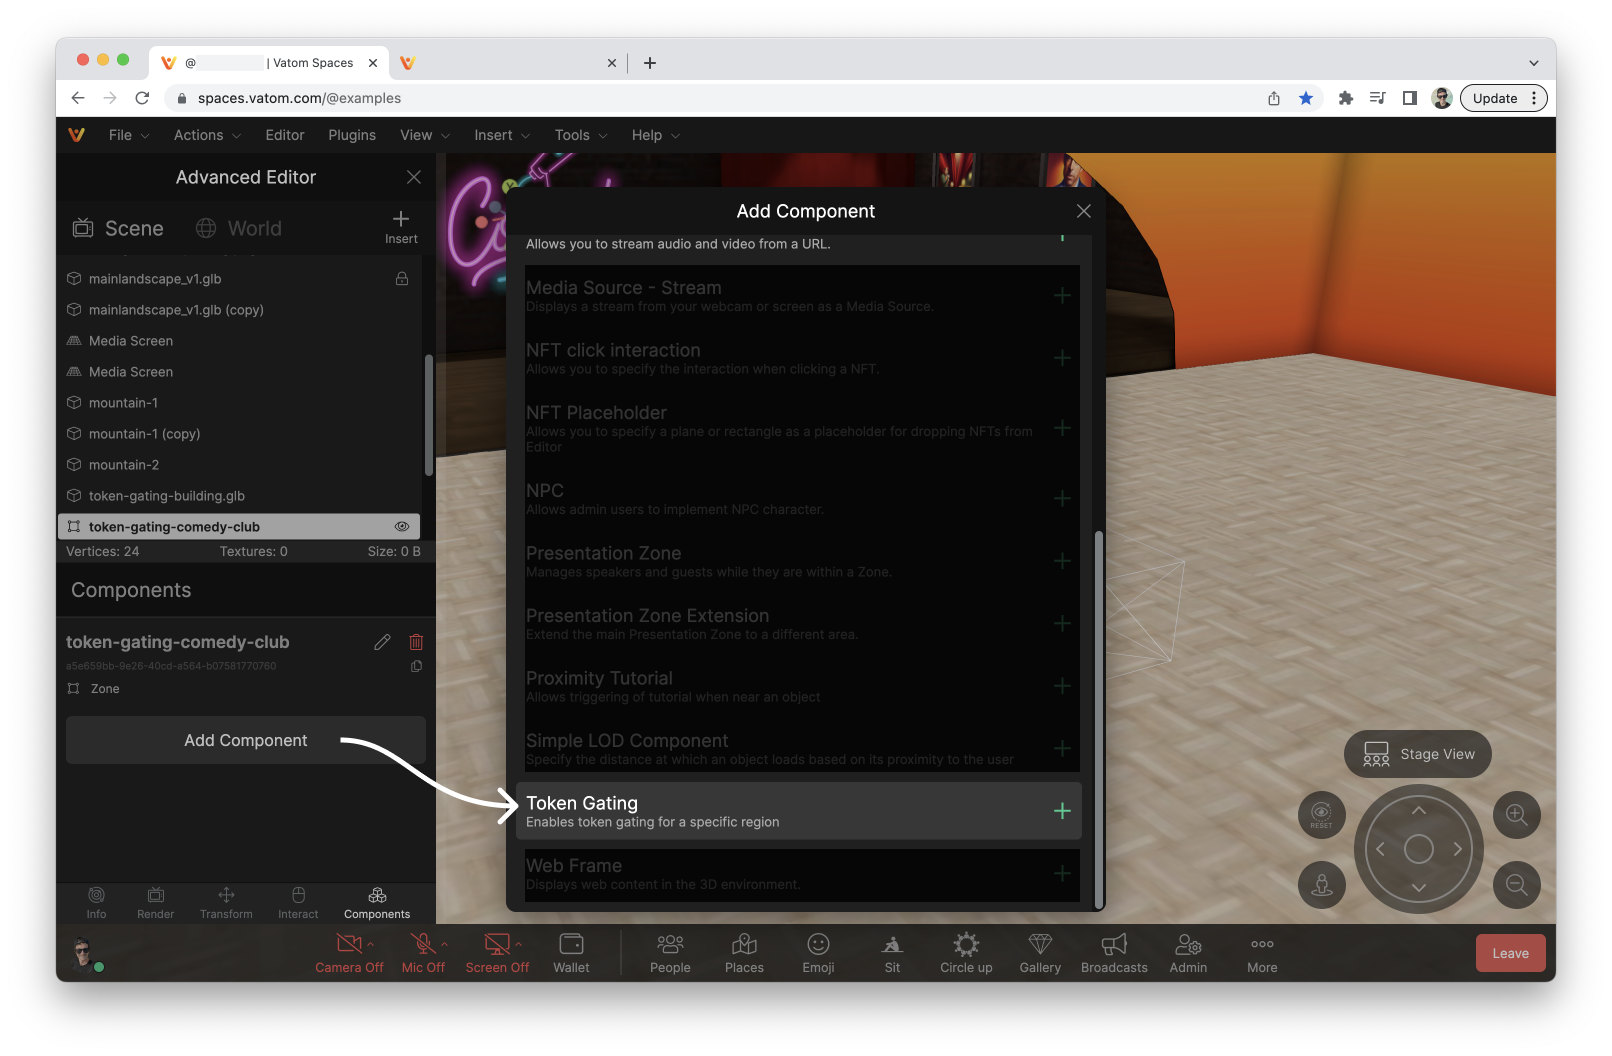This screenshot has width=1612, height=1056.
Task: Click the Insert plus icon in editor
Action: 401,226
